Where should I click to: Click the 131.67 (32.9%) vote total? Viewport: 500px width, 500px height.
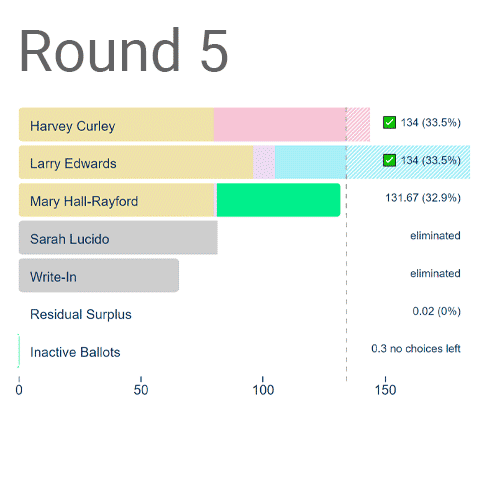[x=423, y=198]
